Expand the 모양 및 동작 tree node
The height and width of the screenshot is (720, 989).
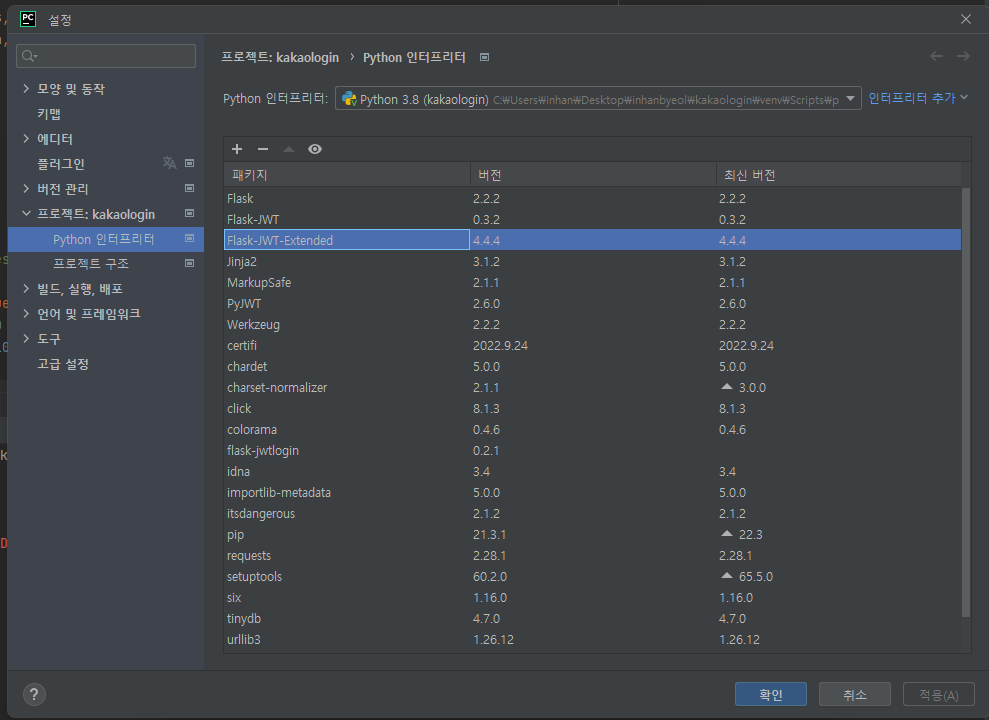point(26,88)
